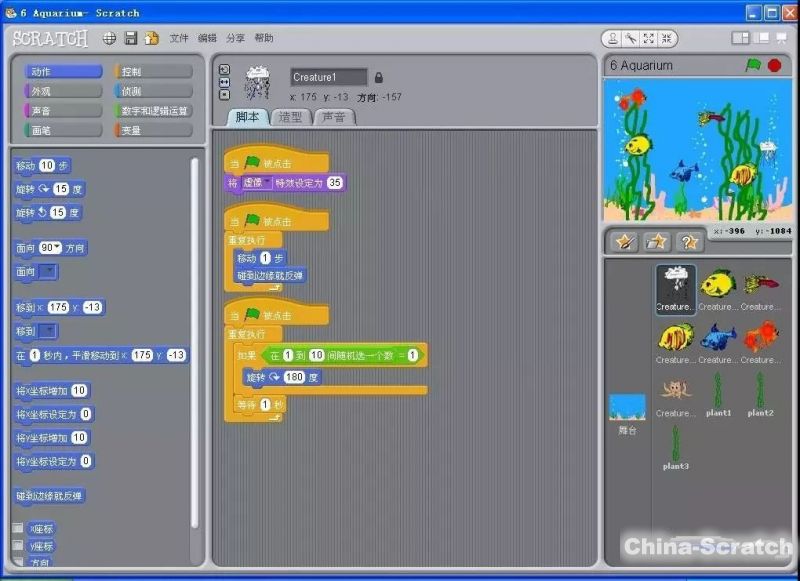Image resolution: width=800 pixels, height=581 pixels.
Task: Click the green flag to start the project
Action: click(753, 65)
